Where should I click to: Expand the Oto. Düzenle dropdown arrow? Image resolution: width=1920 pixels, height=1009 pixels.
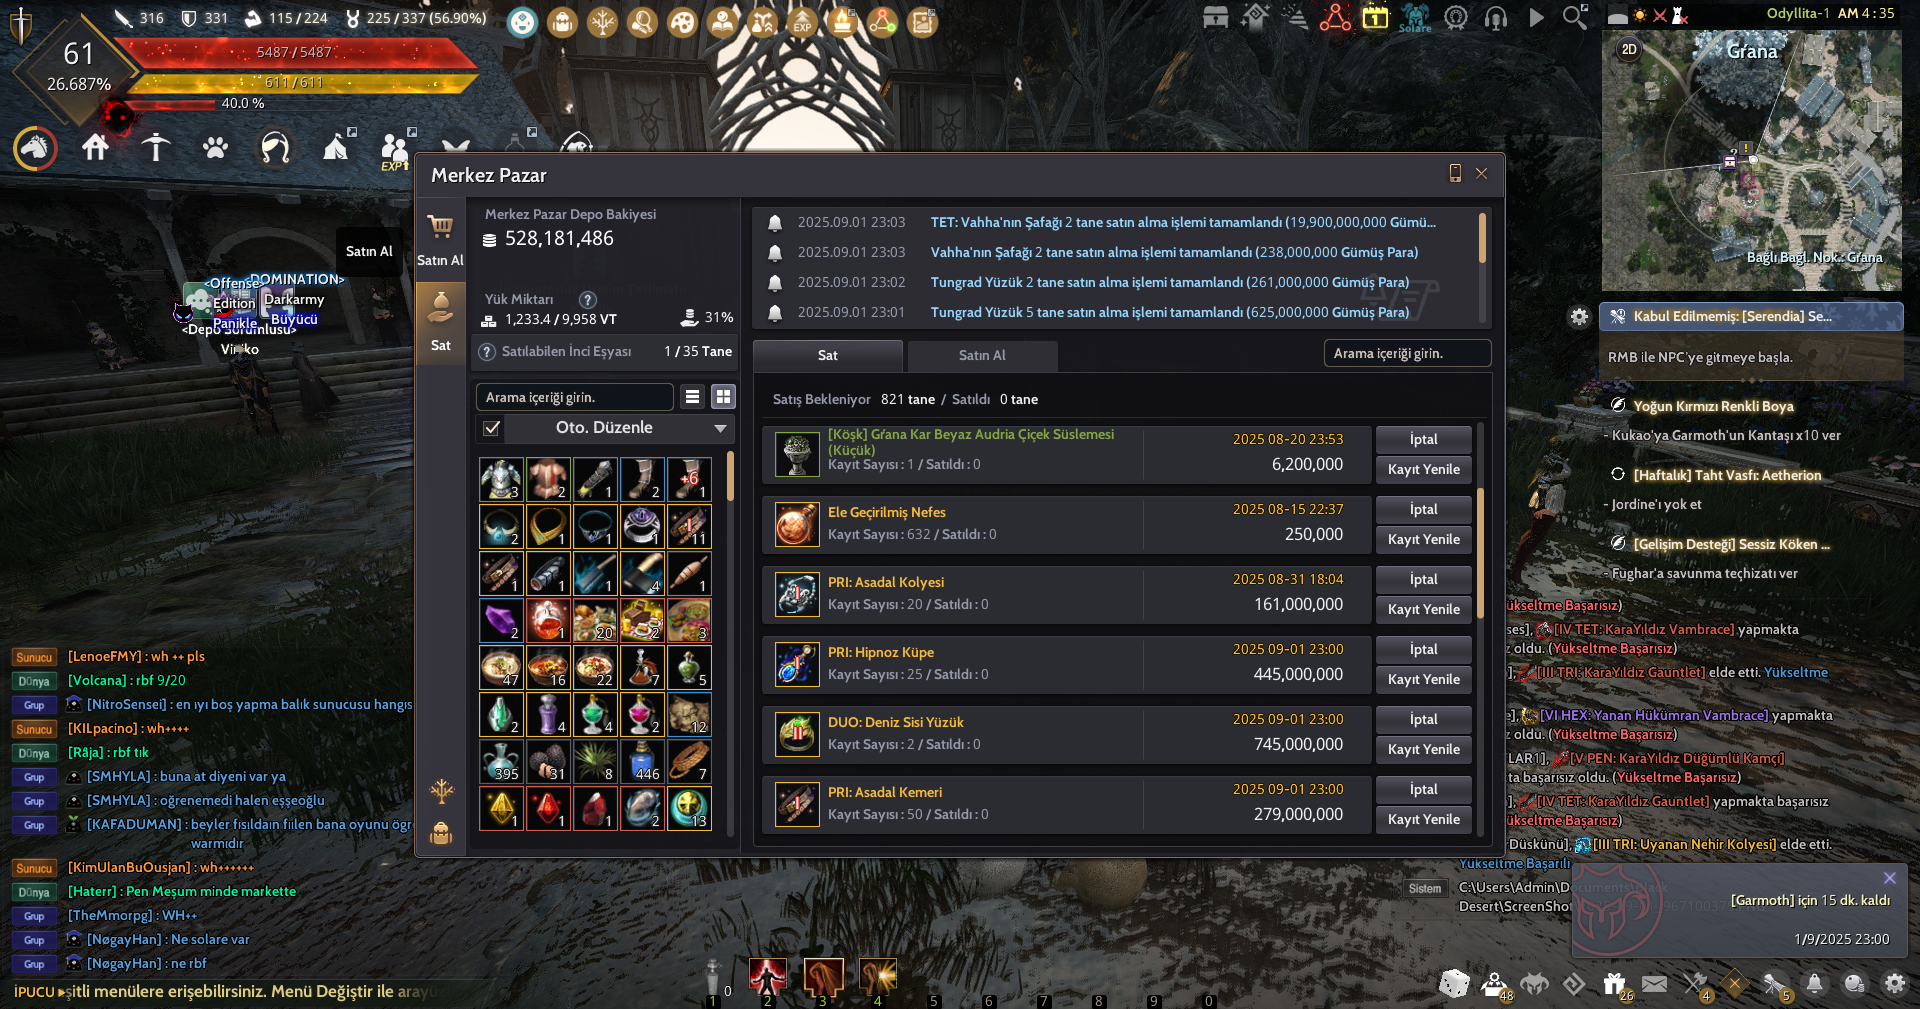point(720,428)
